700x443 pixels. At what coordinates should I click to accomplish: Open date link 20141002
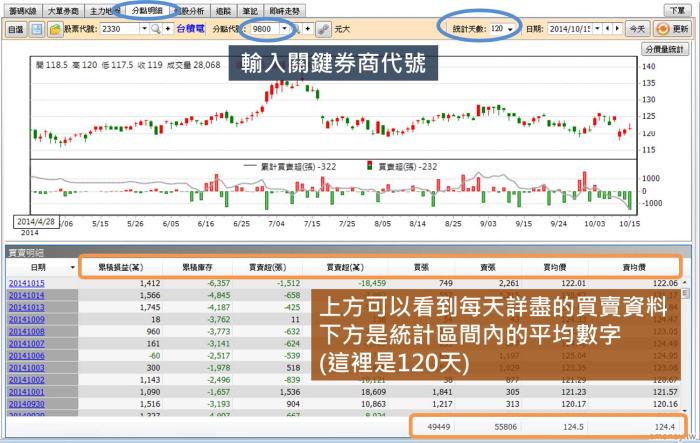point(26,380)
